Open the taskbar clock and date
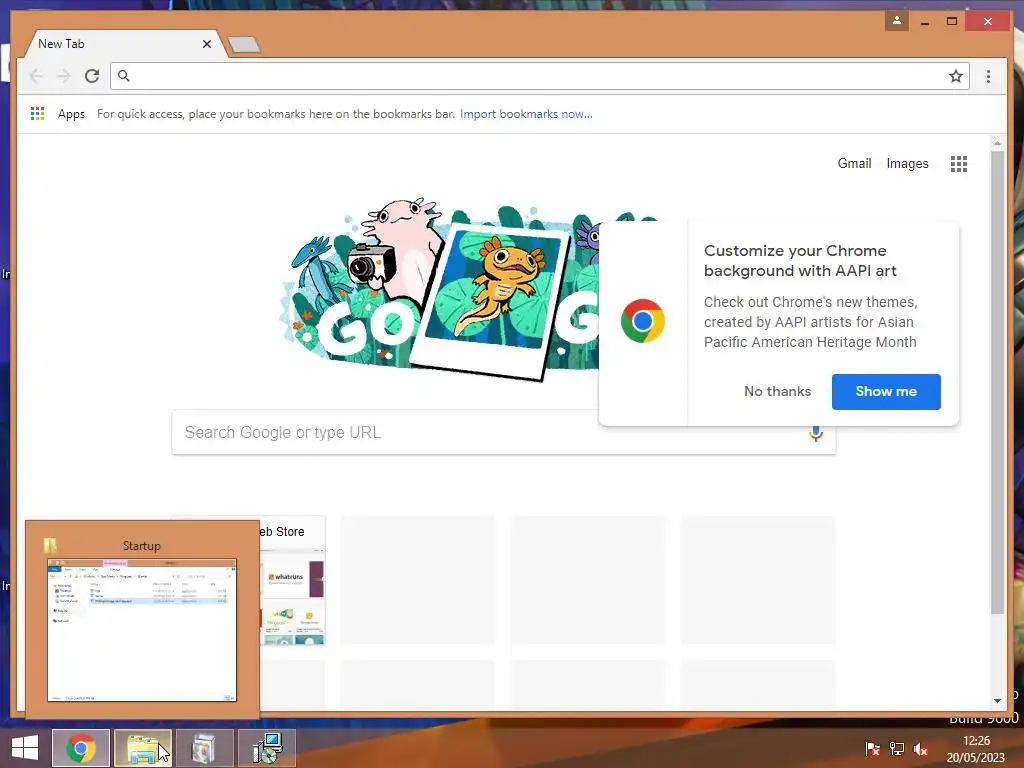Image resolution: width=1024 pixels, height=768 pixels. 976,749
